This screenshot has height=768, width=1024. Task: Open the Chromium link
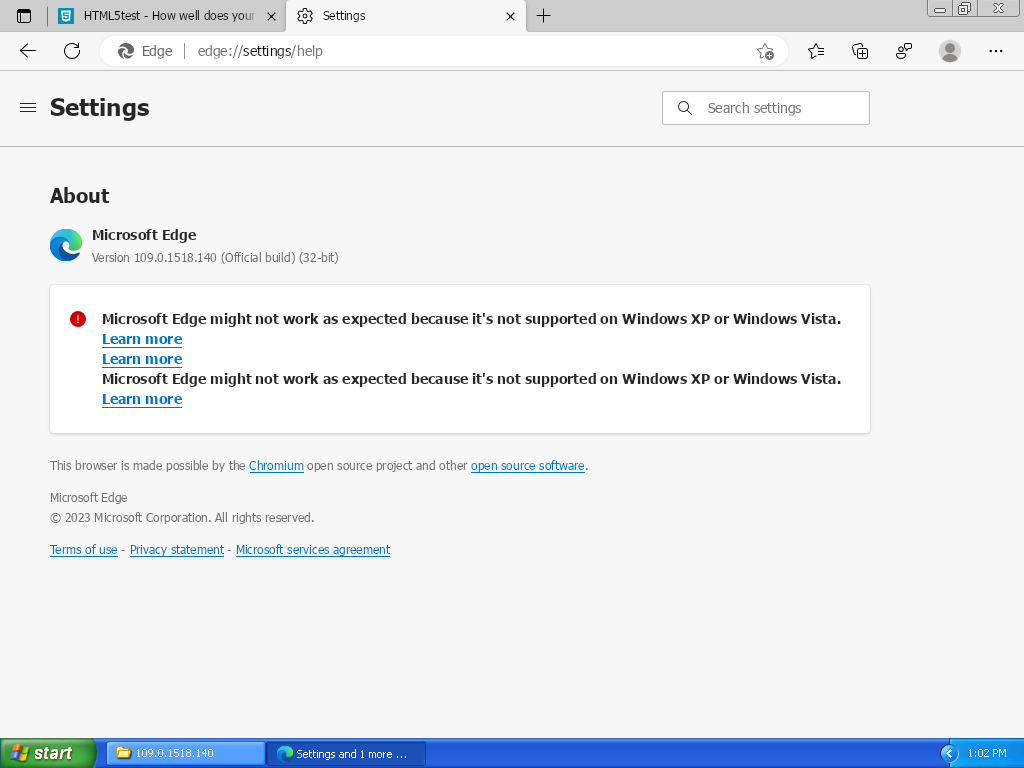(x=276, y=466)
